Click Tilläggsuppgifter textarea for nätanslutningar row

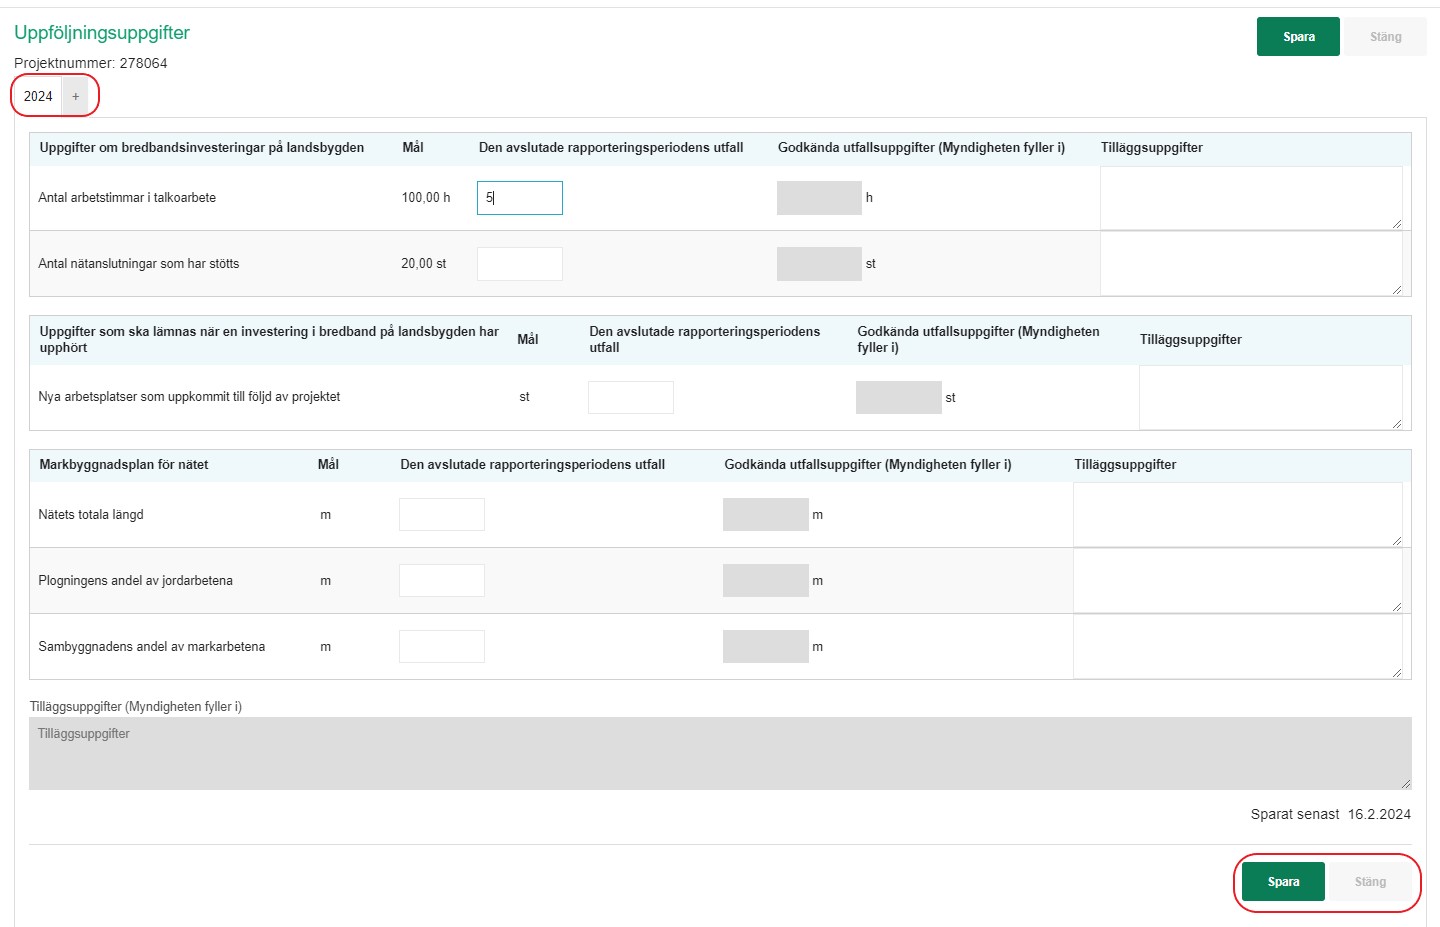point(1251,264)
